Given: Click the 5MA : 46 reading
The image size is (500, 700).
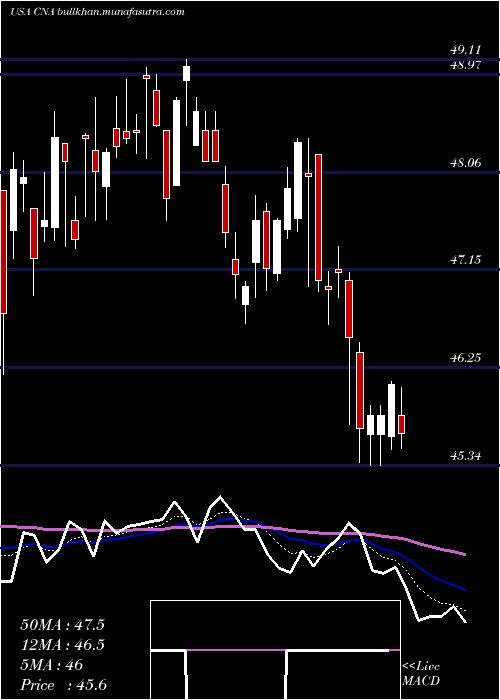Looking at the screenshot, I should point(52,665).
